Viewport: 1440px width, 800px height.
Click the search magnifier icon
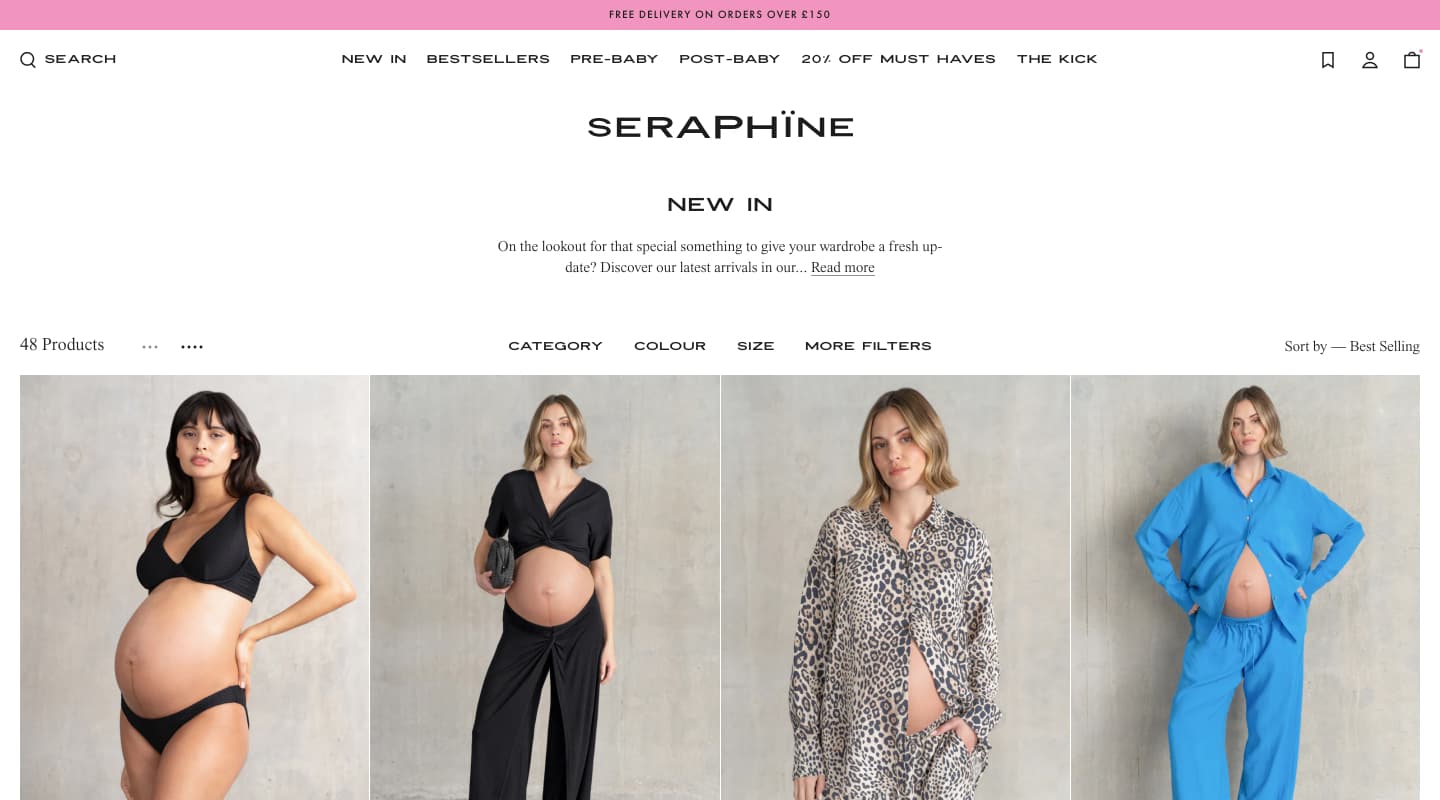[28, 60]
